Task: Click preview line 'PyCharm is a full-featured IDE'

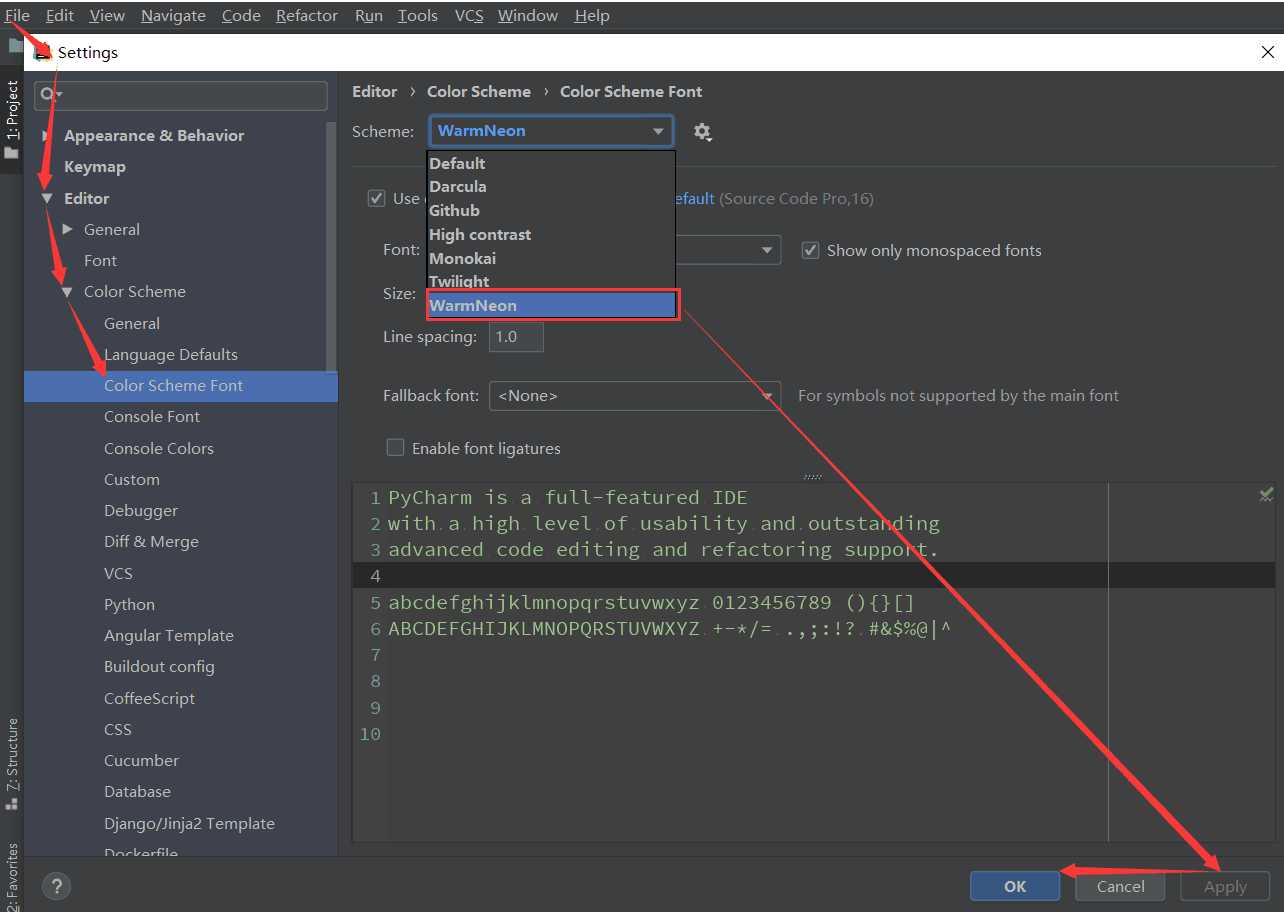Action: [568, 498]
